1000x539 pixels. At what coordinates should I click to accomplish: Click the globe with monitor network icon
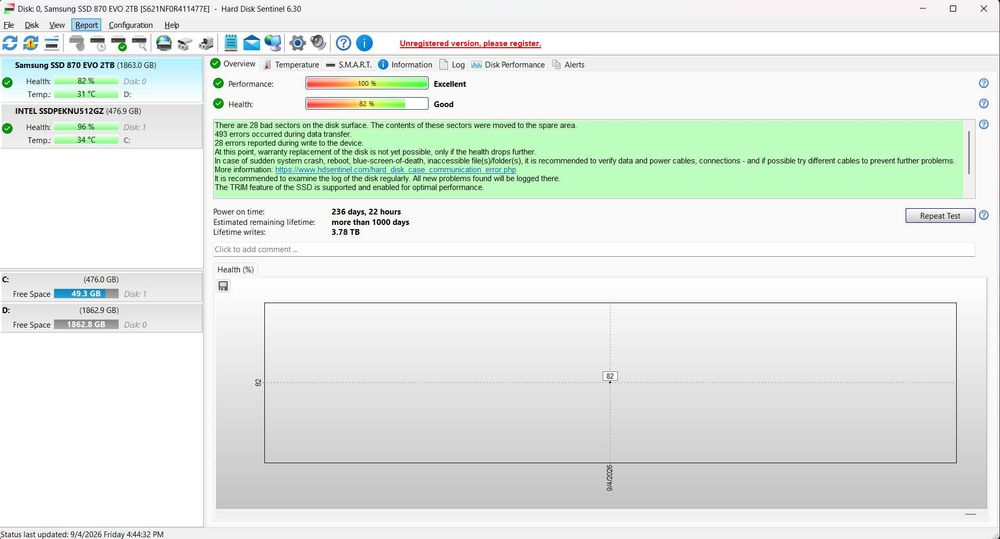click(x=273, y=43)
